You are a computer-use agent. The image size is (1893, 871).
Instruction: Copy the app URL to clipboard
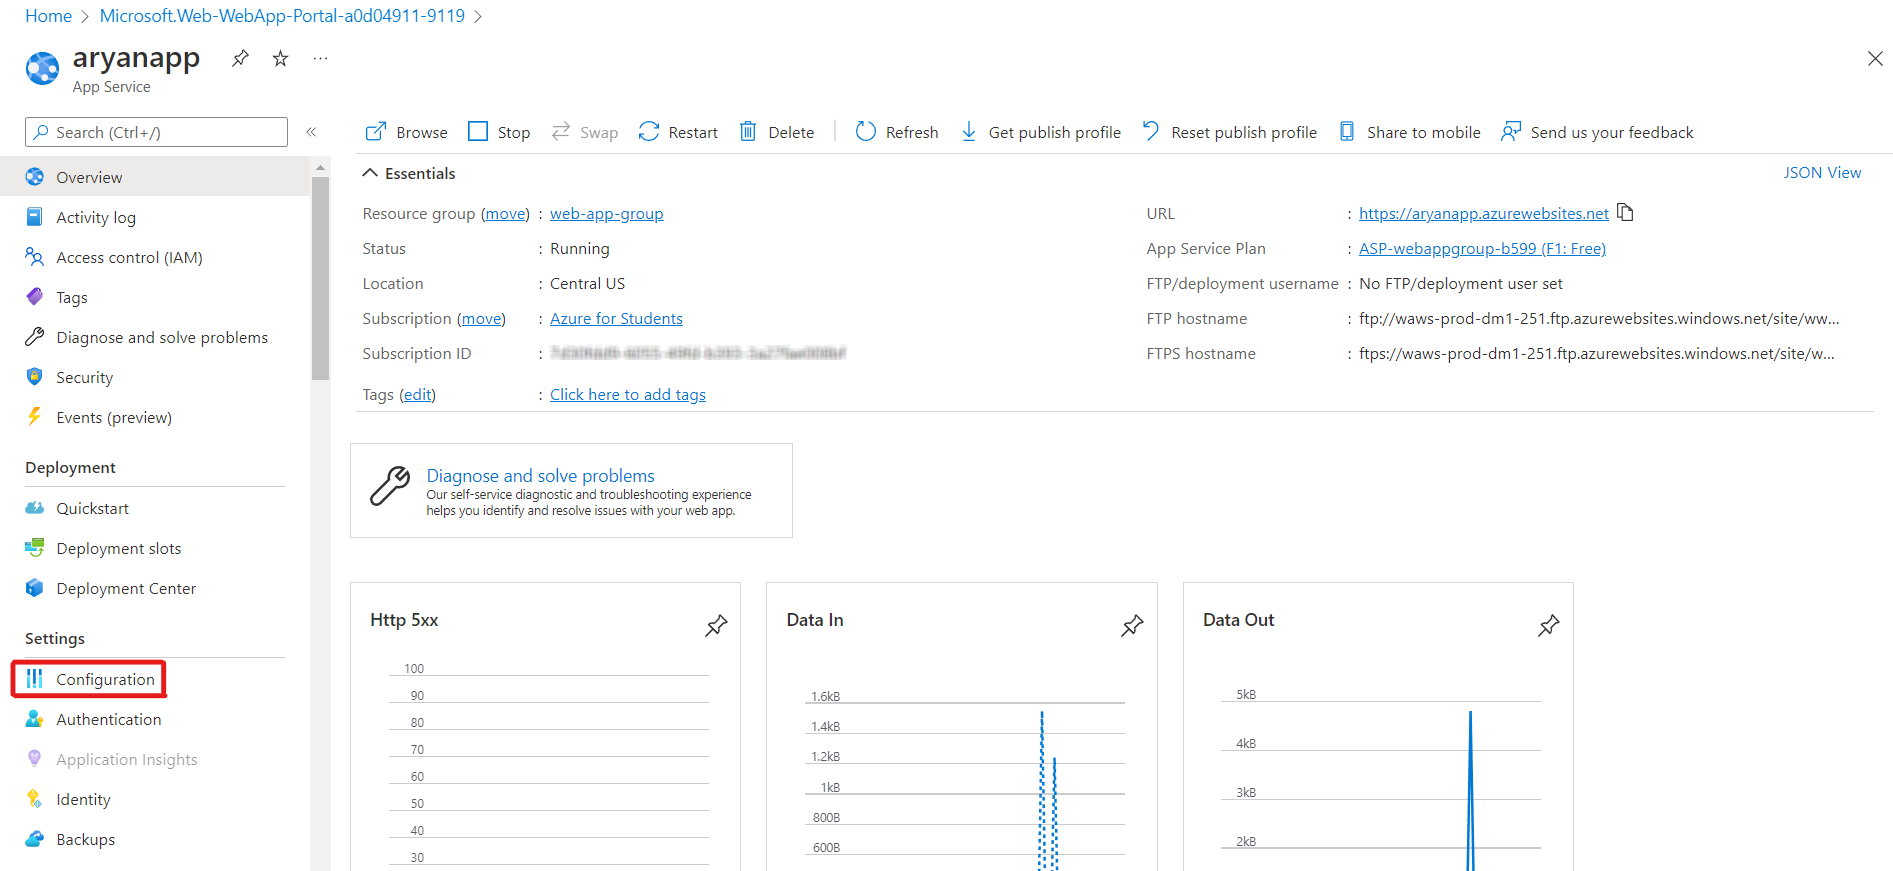tap(1625, 212)
